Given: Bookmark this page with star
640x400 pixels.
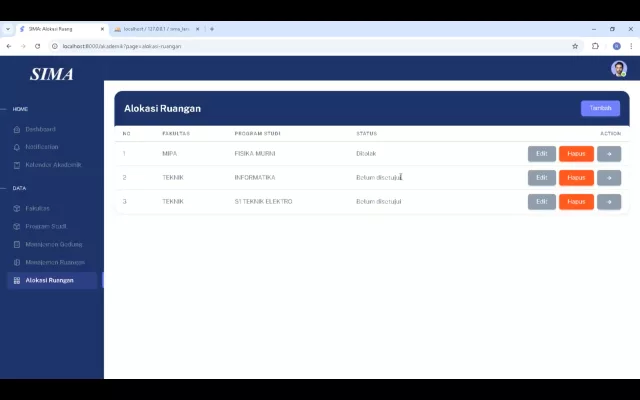Looking at the screenshot, I should [x=575, y=46].
